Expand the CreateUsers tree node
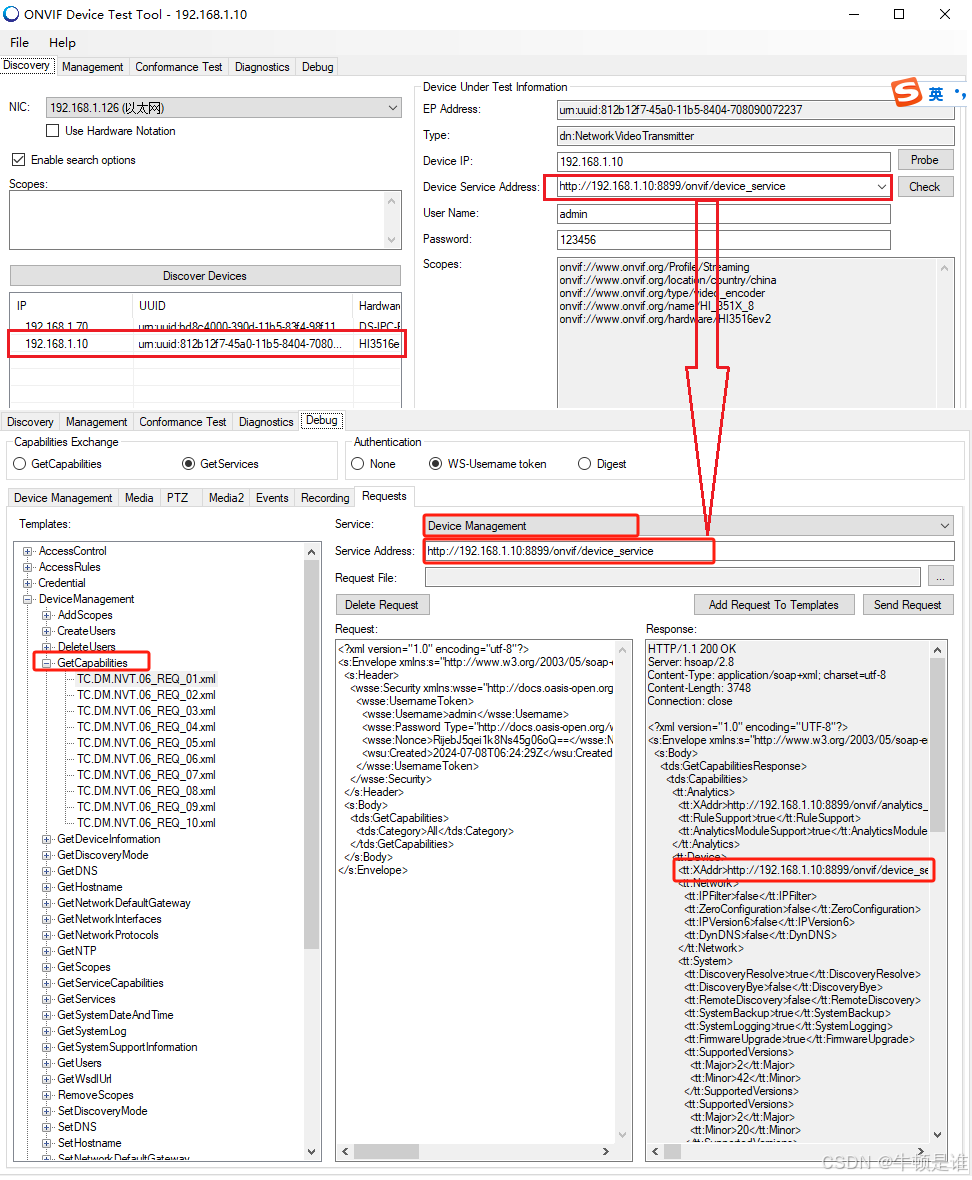This screenshot has height=1180, width=972. (47, 631)
